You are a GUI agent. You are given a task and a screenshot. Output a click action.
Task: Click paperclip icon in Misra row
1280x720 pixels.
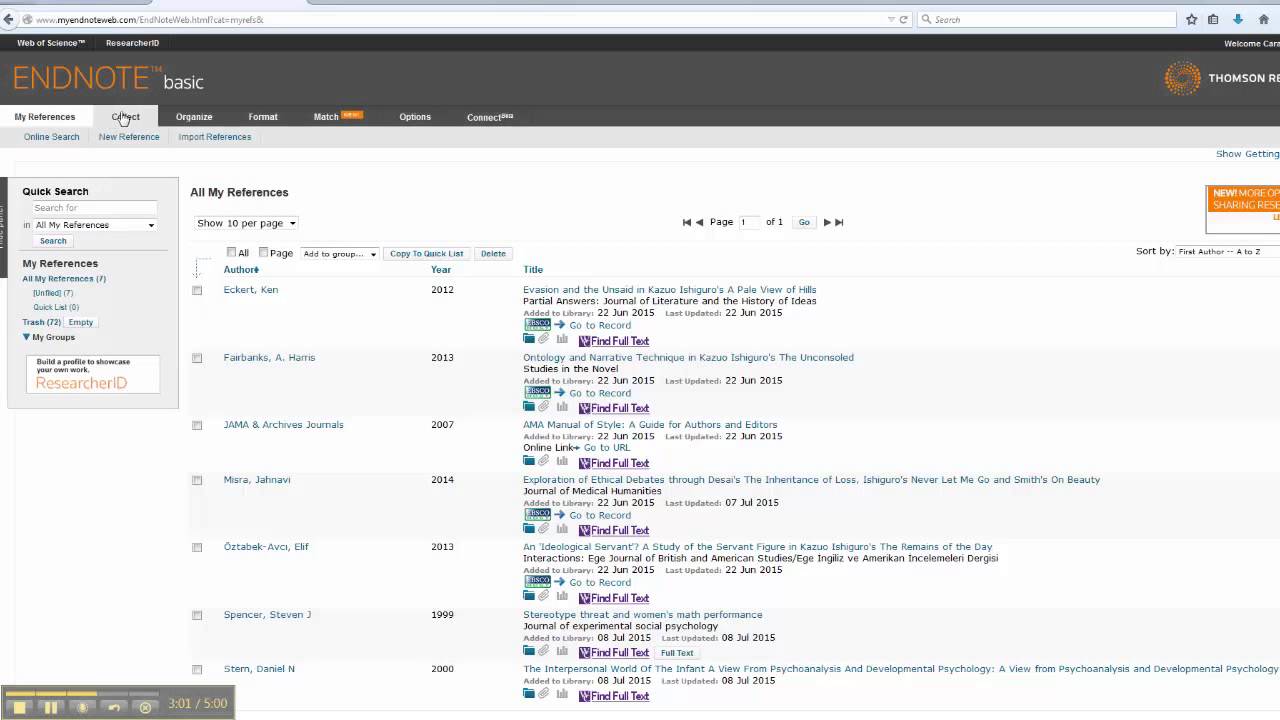tap(544, 529)
